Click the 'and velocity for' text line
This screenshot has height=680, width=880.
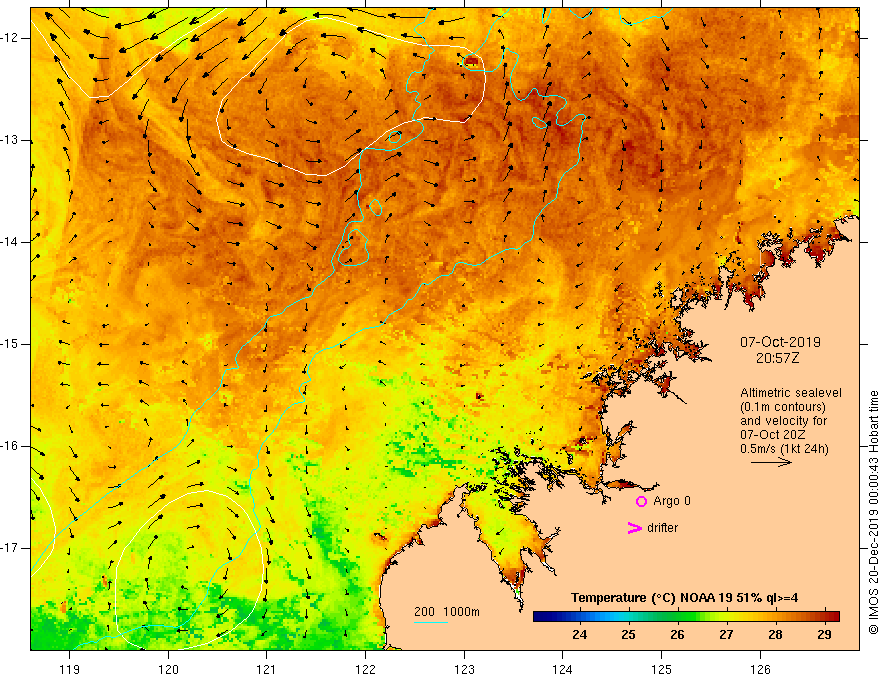point(783,421)
